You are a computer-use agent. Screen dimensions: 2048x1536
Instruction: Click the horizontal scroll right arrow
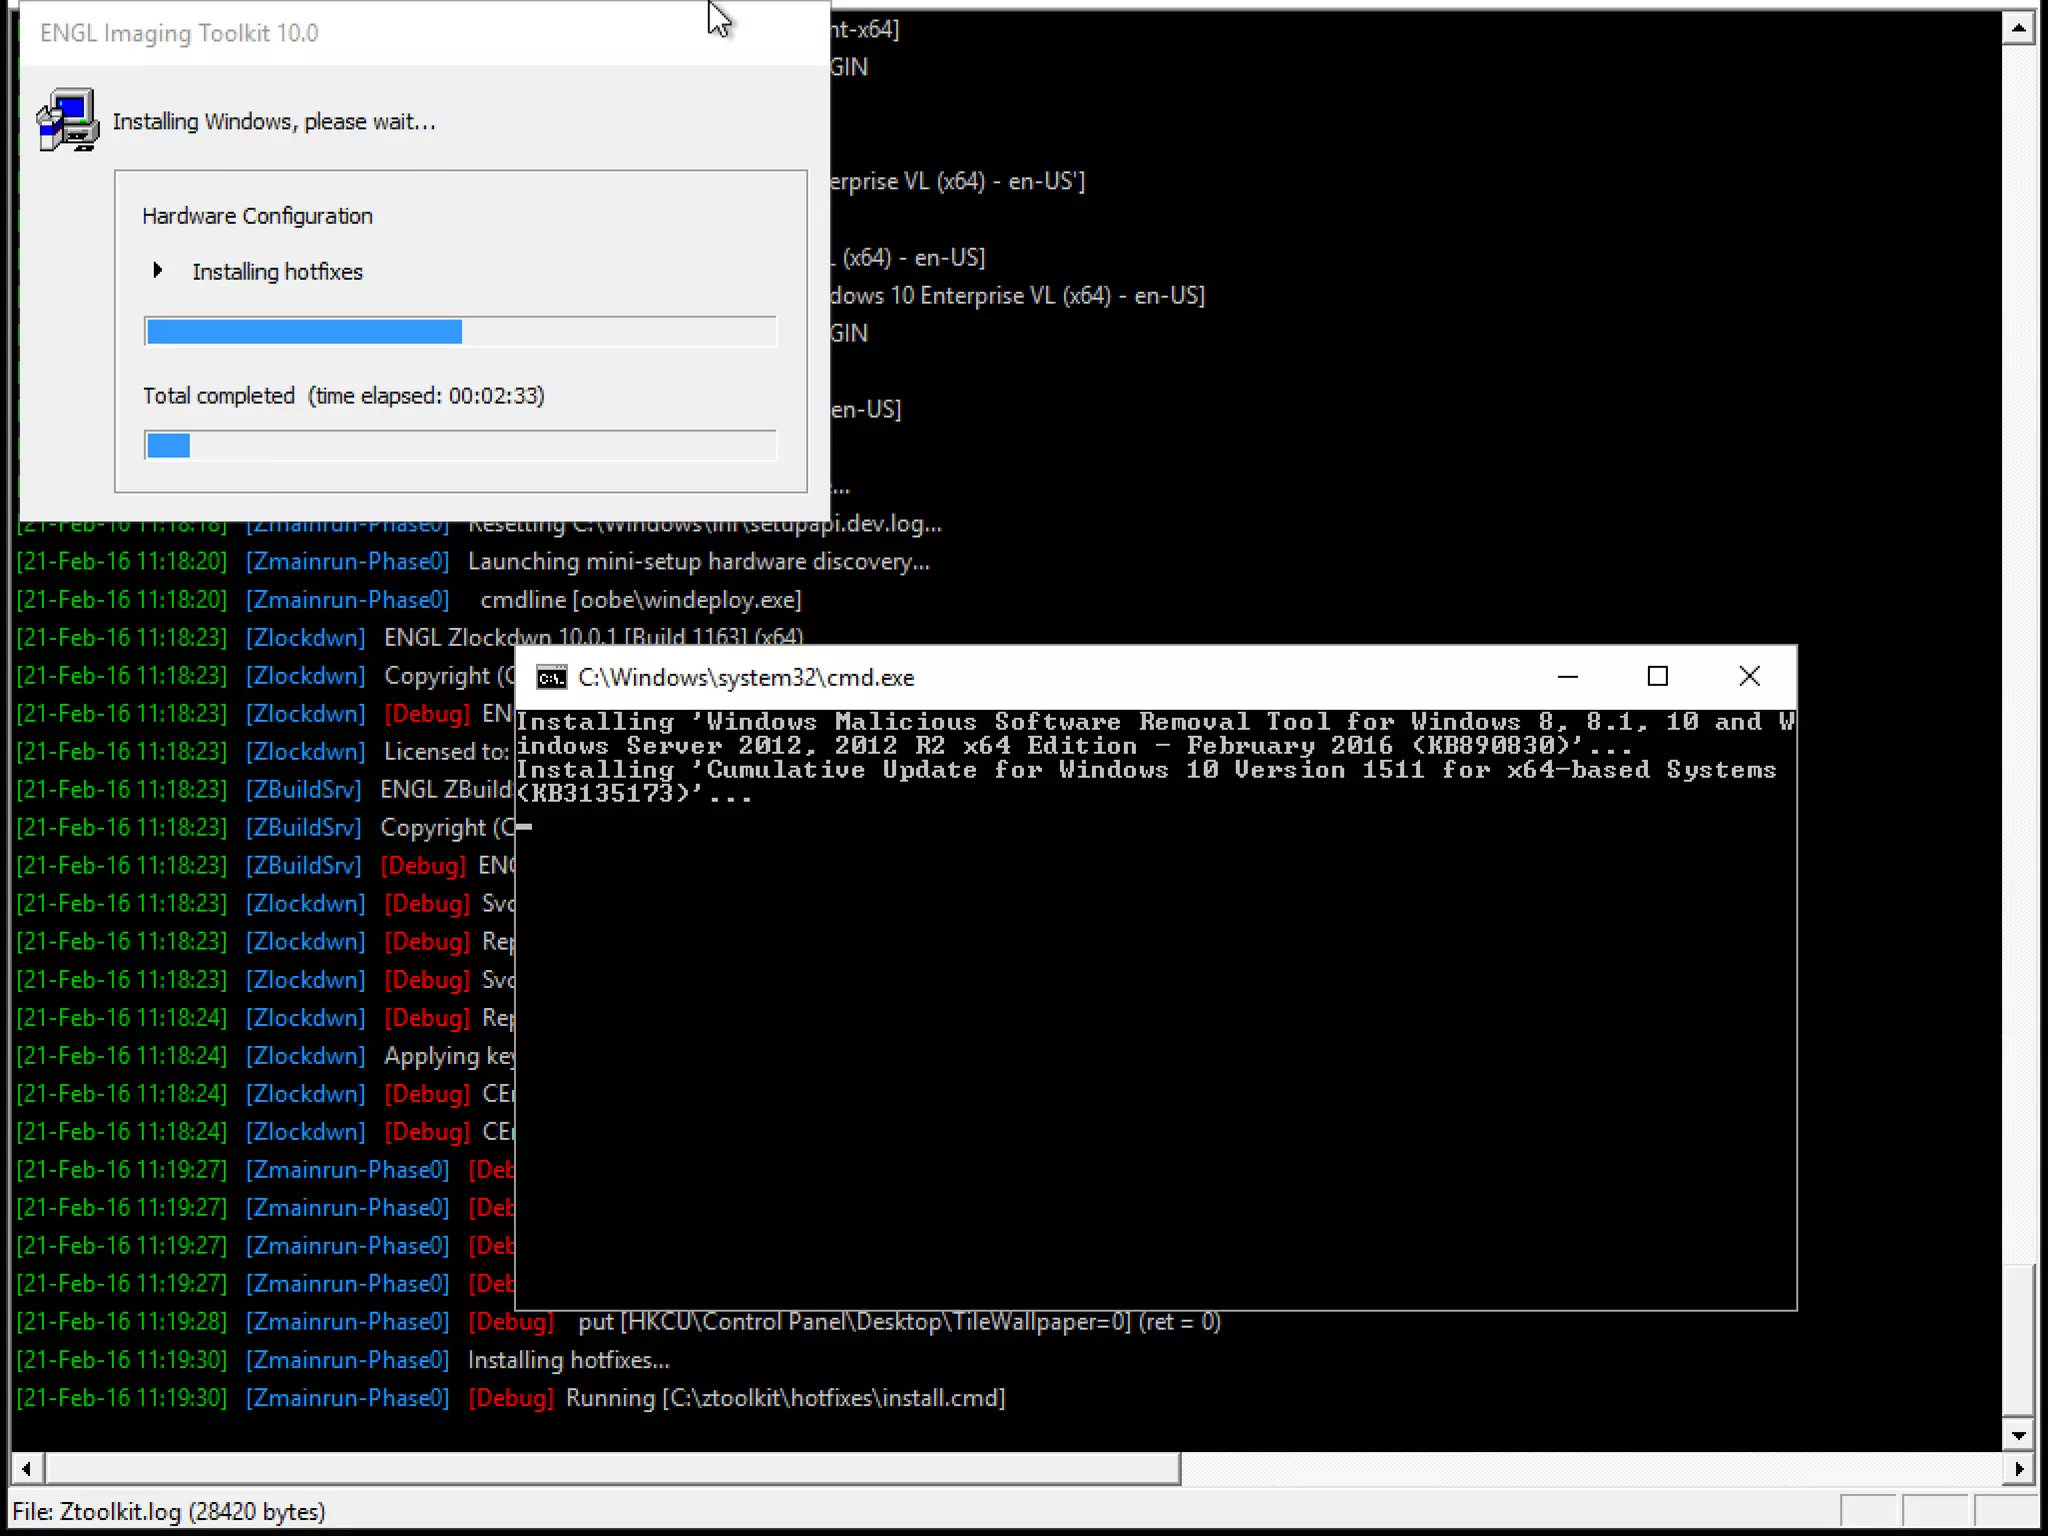coord(2019,1469)
